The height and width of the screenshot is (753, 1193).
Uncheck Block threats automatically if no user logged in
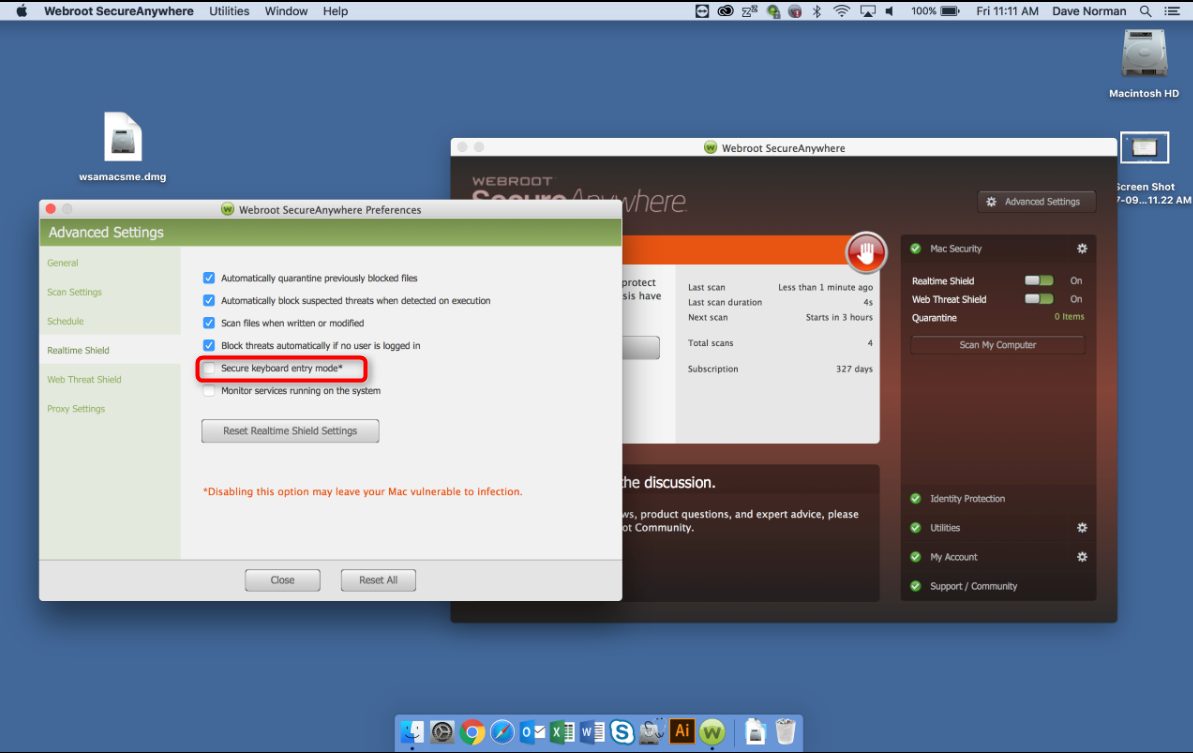pyautogui.click(x=208, y=345)
